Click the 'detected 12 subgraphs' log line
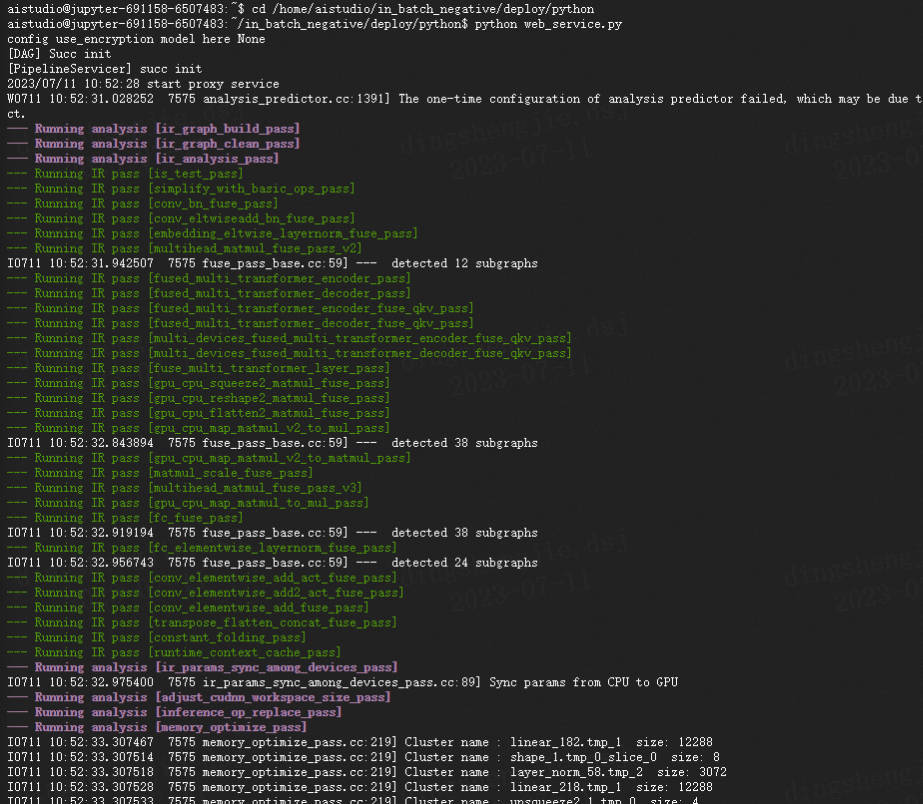The width and height of the screenshot is (923, 804). tap(272, 264)
